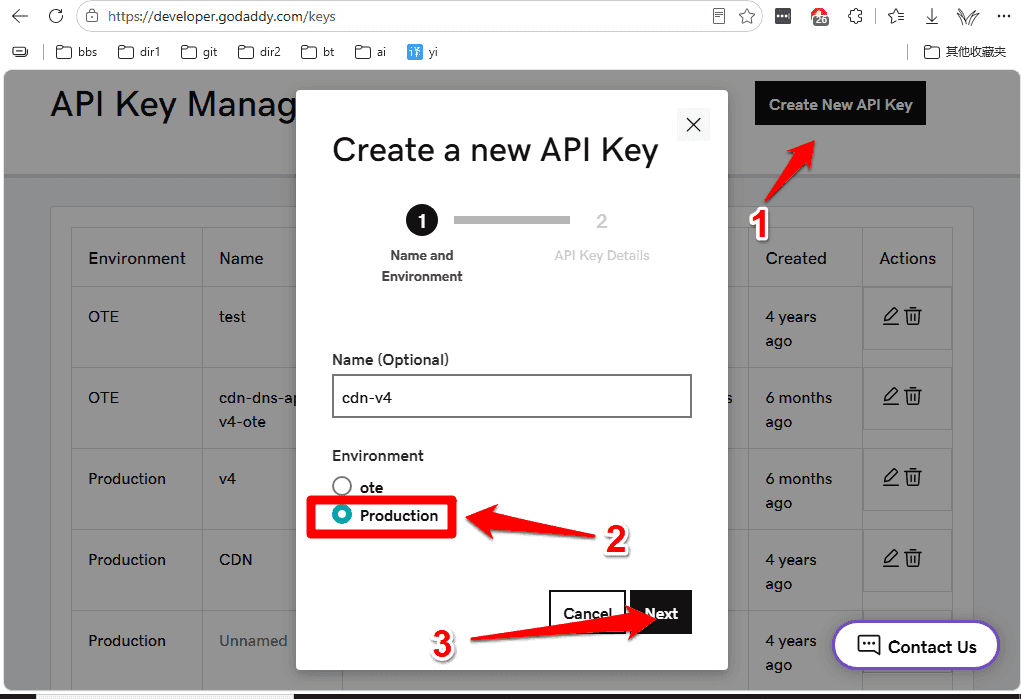Reload the page with refresh icon
Screen dimensions: 1021x699
pyautogui.click(x=56, y=16)
